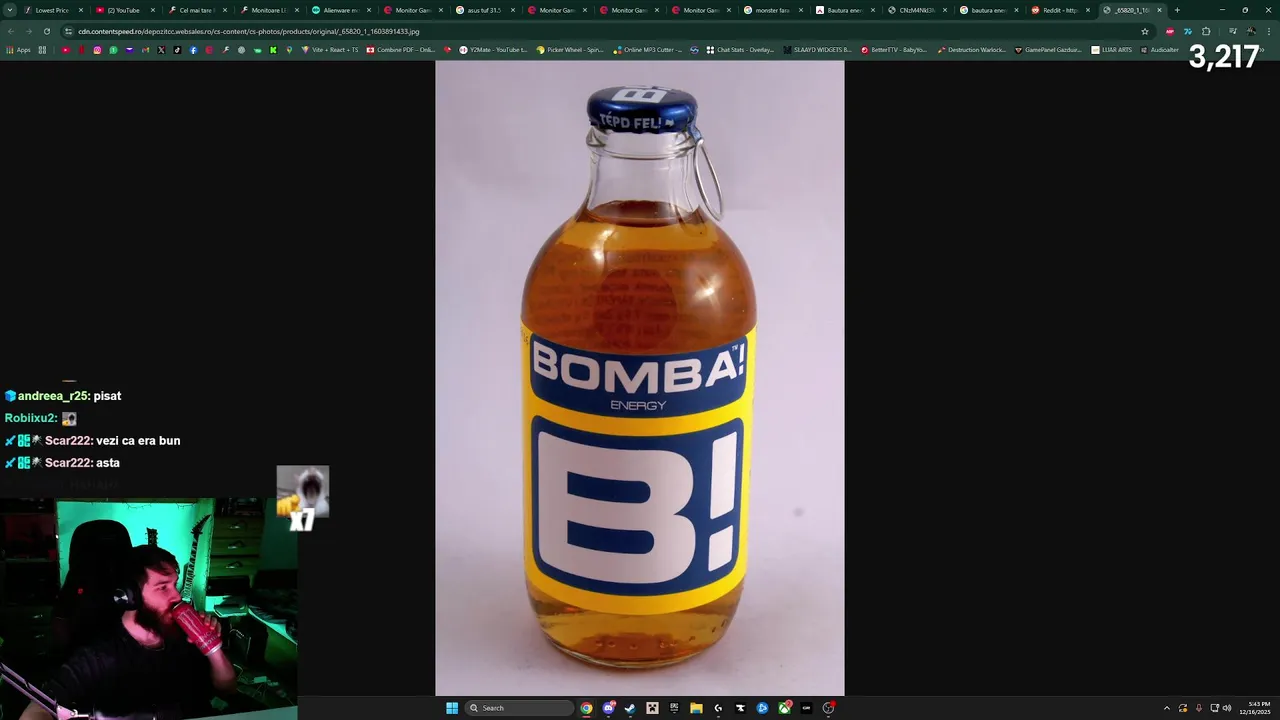Click the BOMBA energy bottle image

640,378
